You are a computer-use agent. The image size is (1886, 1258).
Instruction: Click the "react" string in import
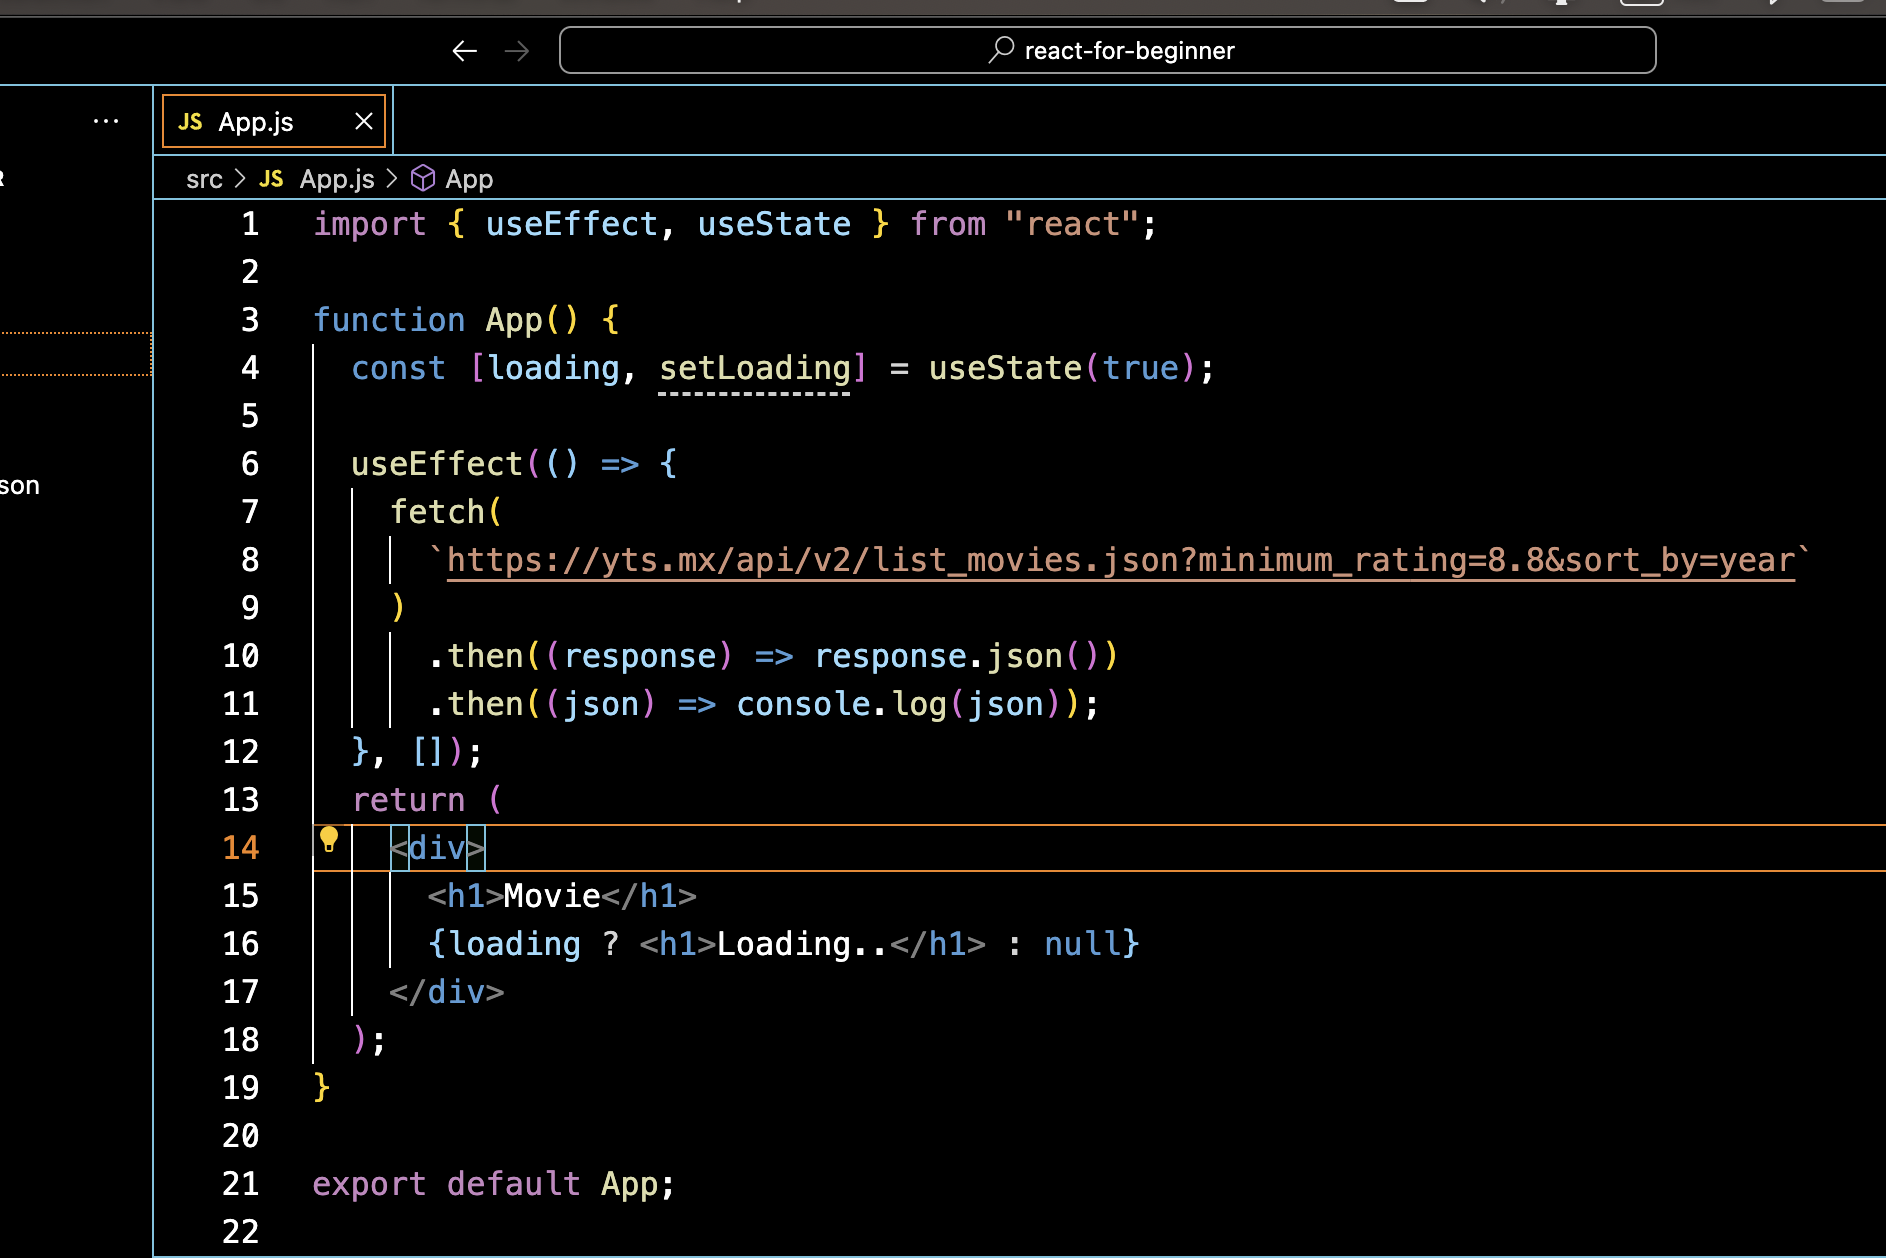pos(1073,224)
